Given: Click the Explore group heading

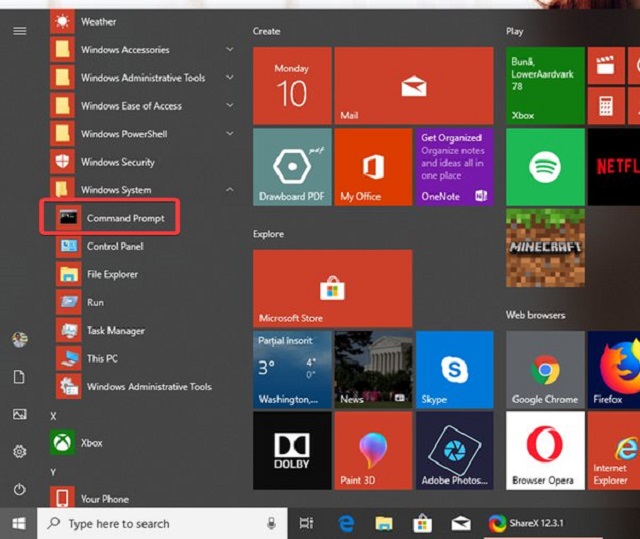Looking at the screenshot, I should pos(268,234).
